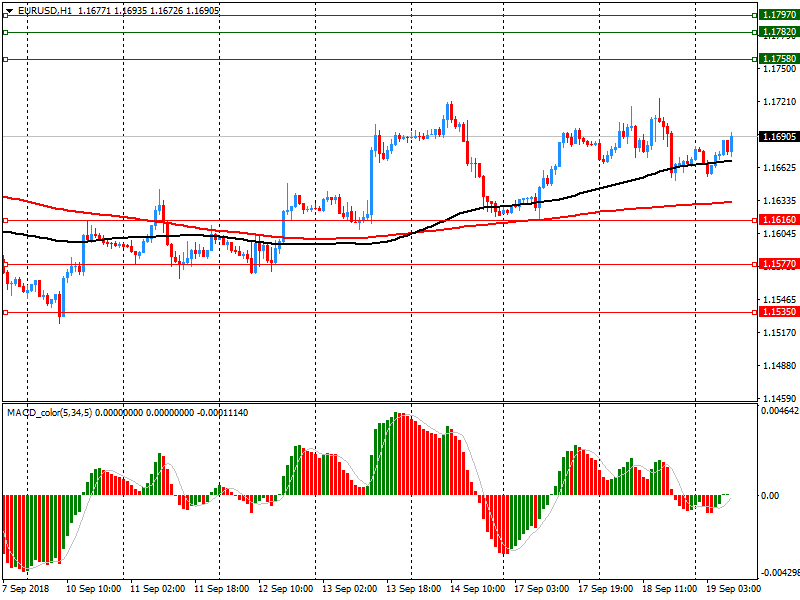
Task: Open the EURUSD,H1 chart dropdown arrow
Action: pos(9,10)
